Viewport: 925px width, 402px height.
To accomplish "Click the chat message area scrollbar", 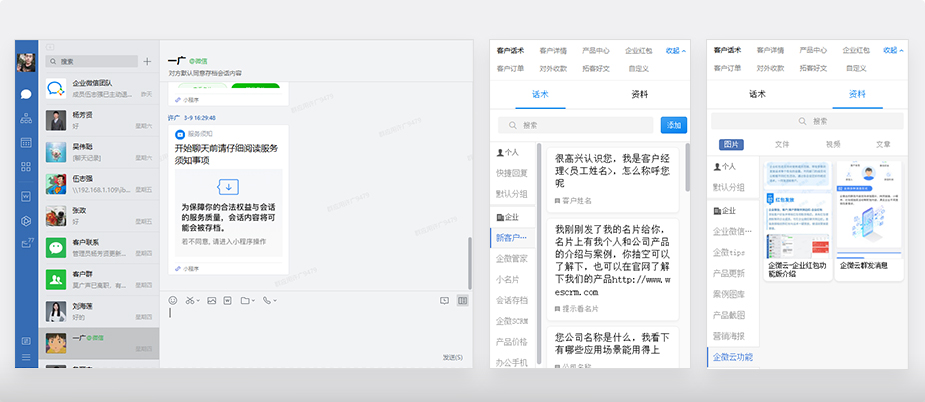I will (471, 260).
